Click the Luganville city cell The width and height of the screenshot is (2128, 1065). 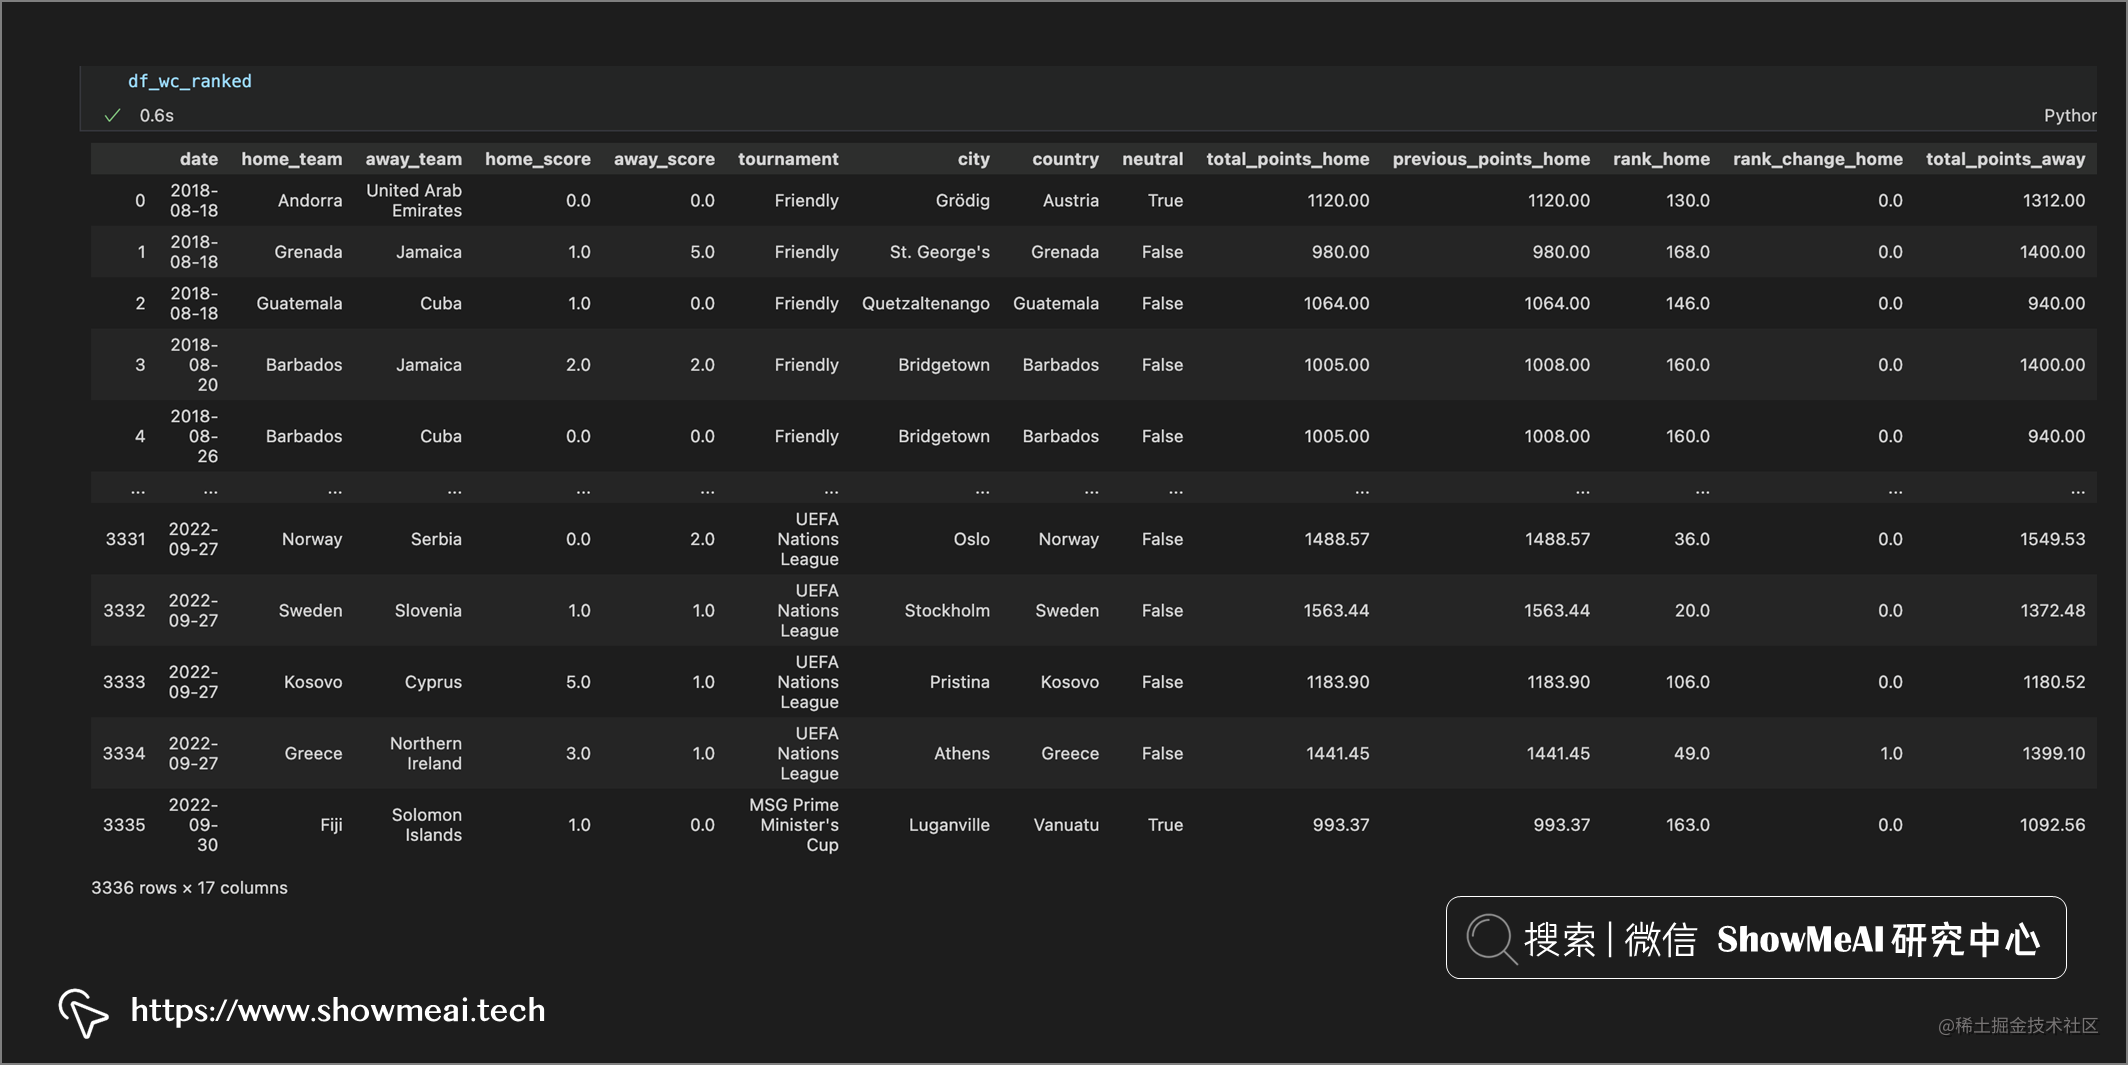[949, 825]
